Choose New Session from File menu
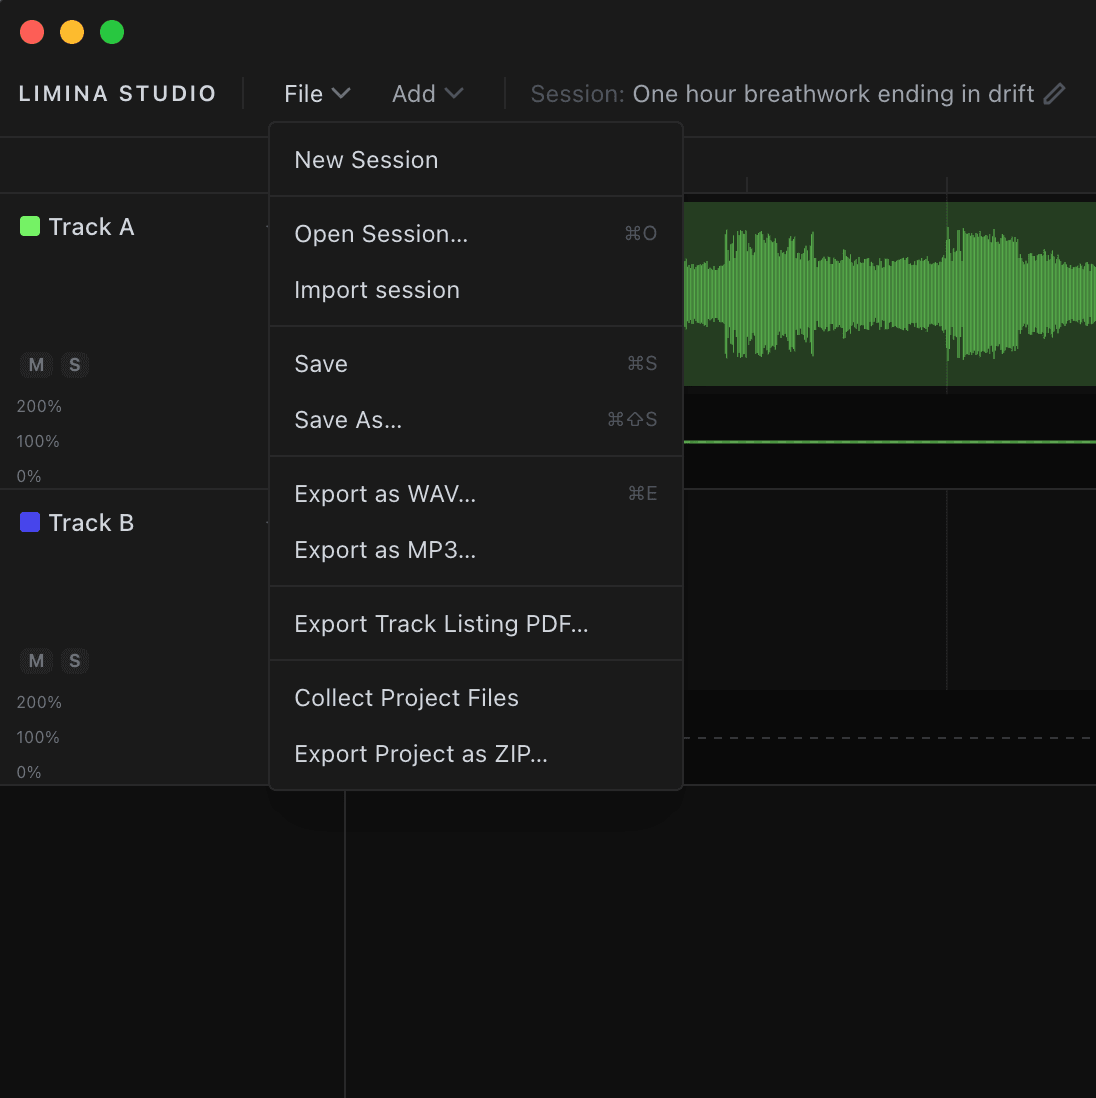This screenshot has height=1098, width=1096. click(476, 160)
